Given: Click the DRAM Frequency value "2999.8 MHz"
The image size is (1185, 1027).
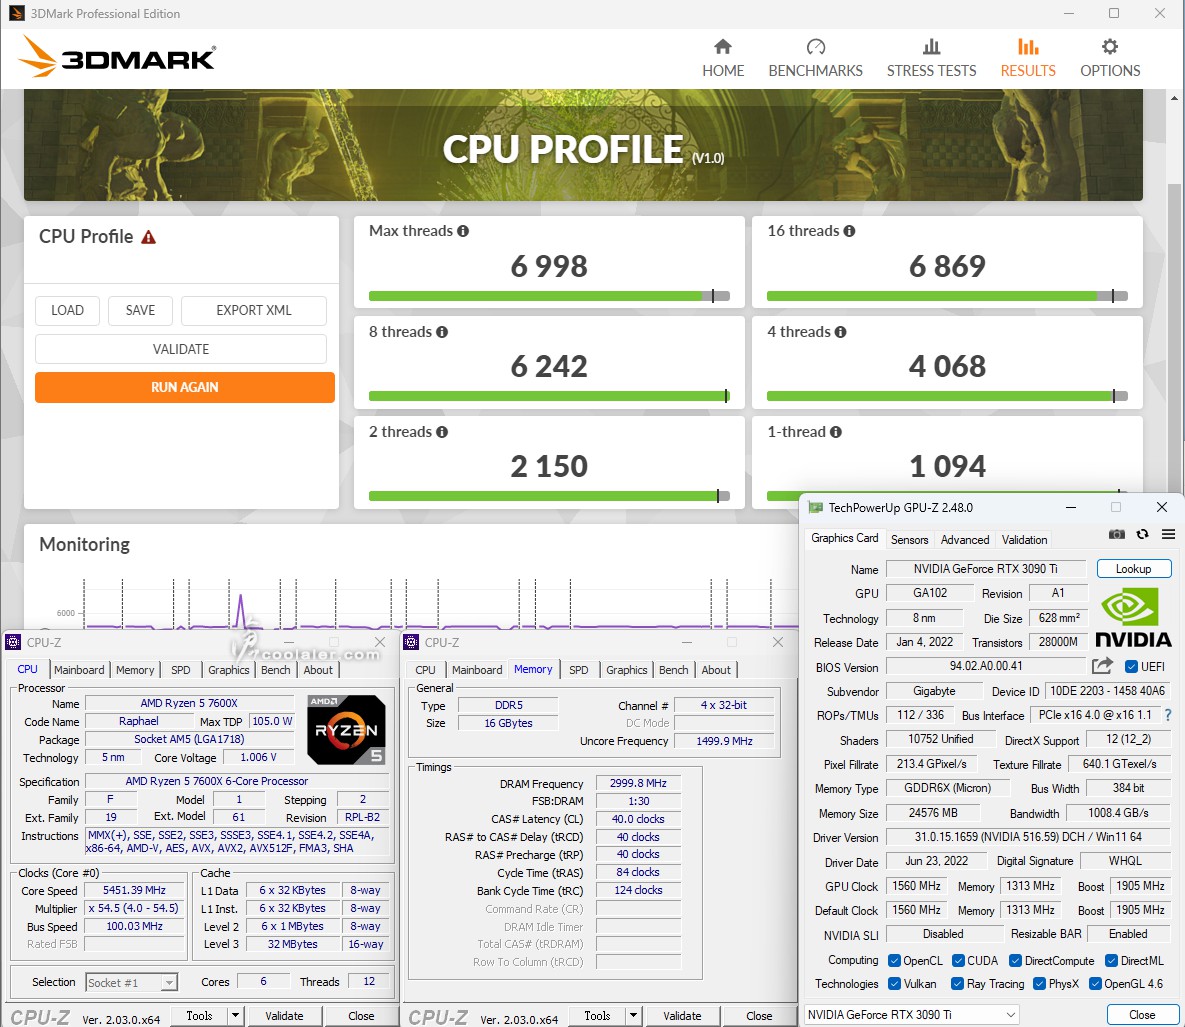Looking at the screenshot, I should coord(639,783).
